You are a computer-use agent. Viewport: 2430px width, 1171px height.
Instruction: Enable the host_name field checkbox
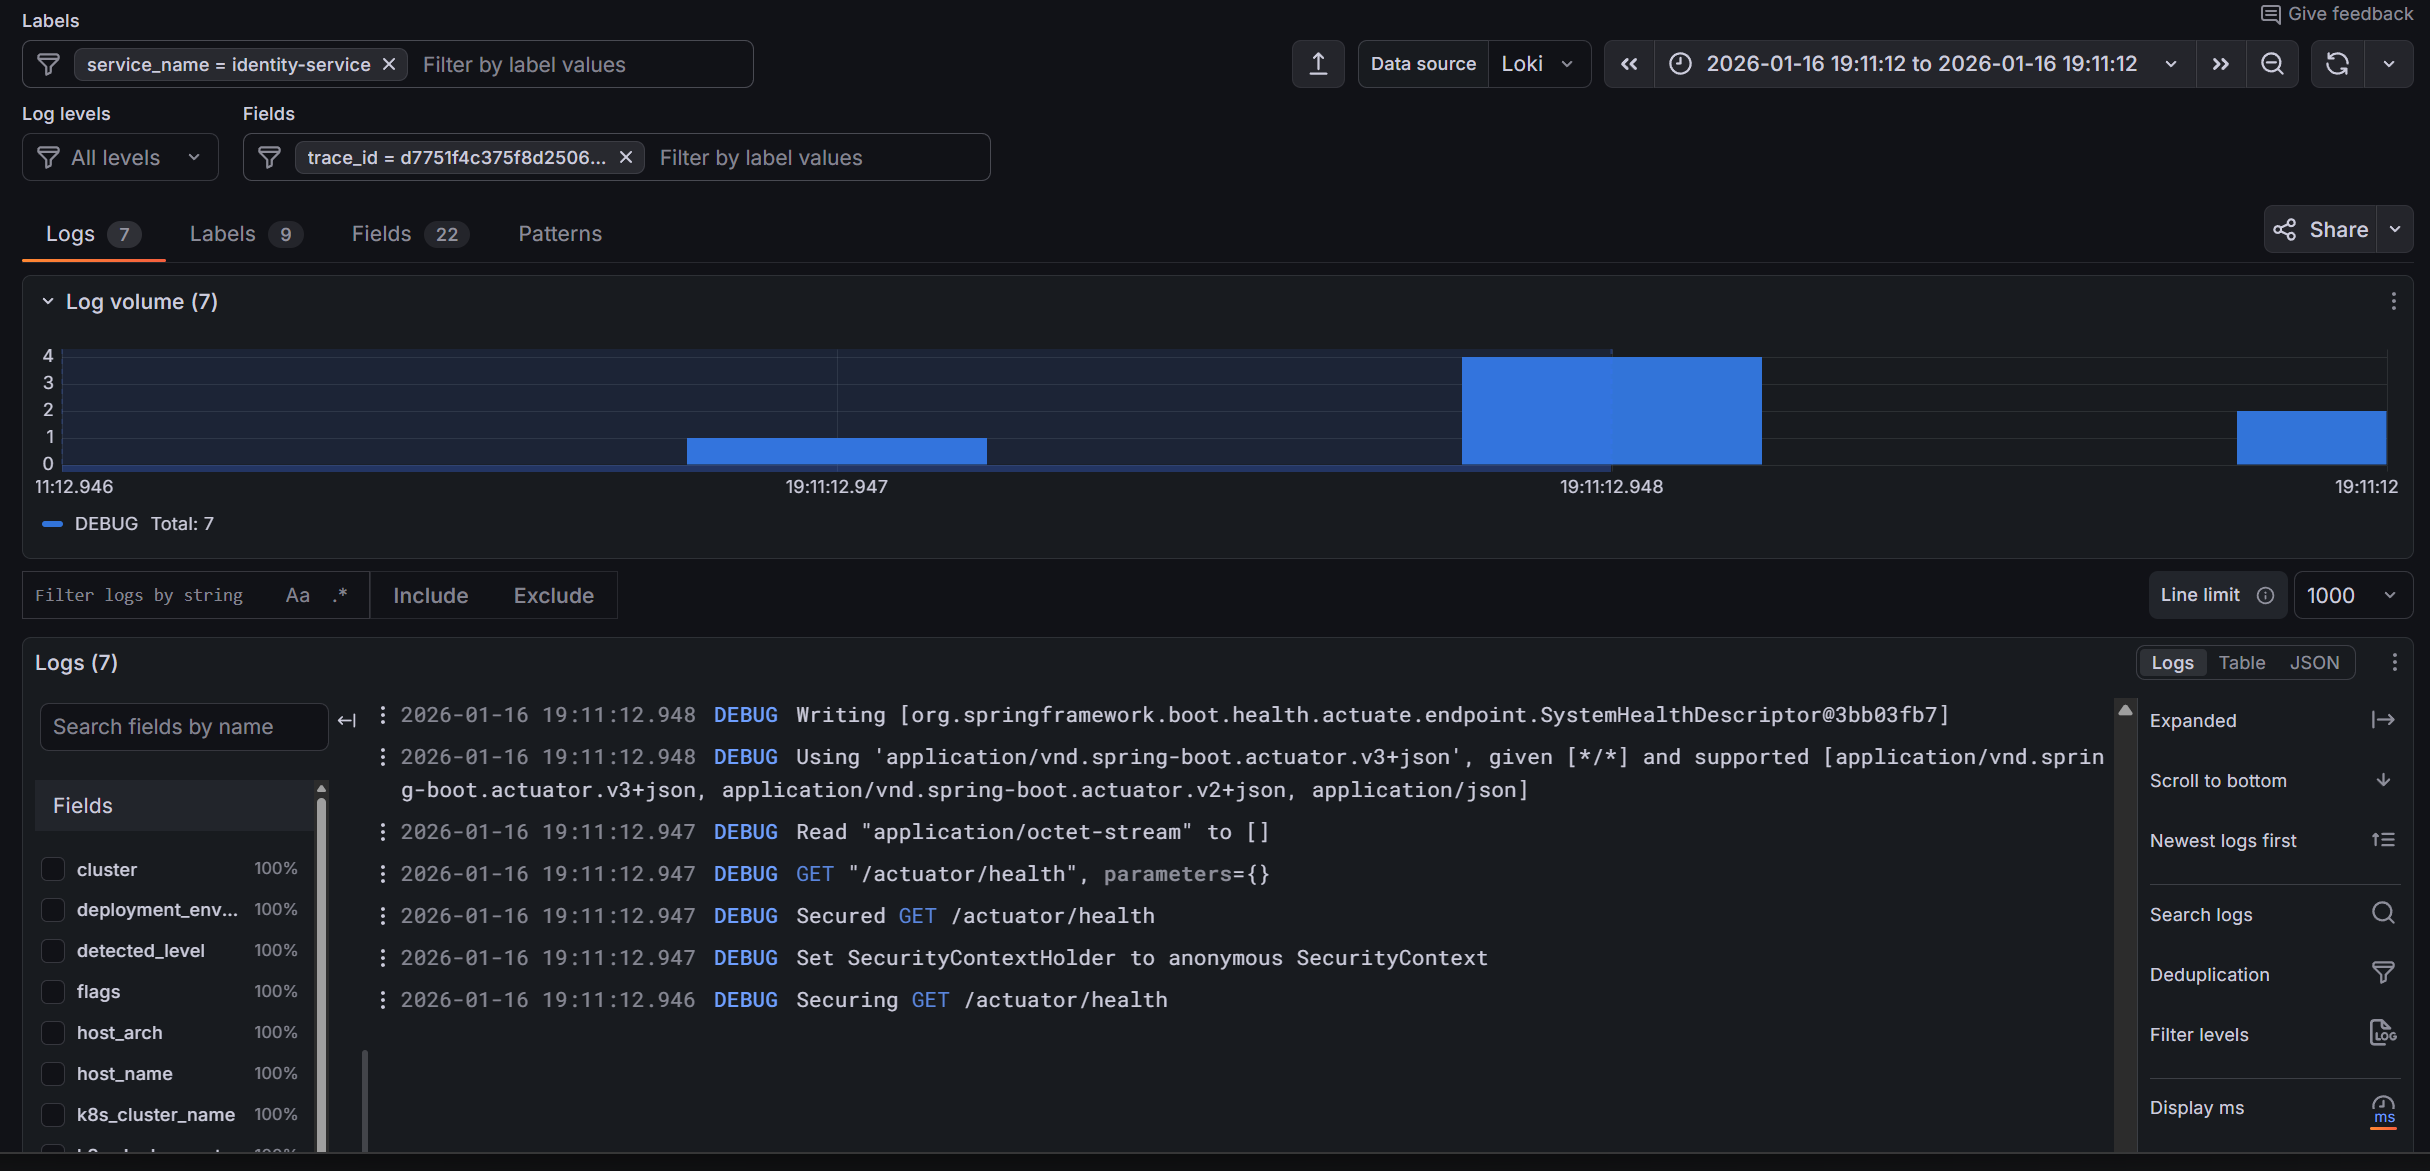[x=53, y=1073]
